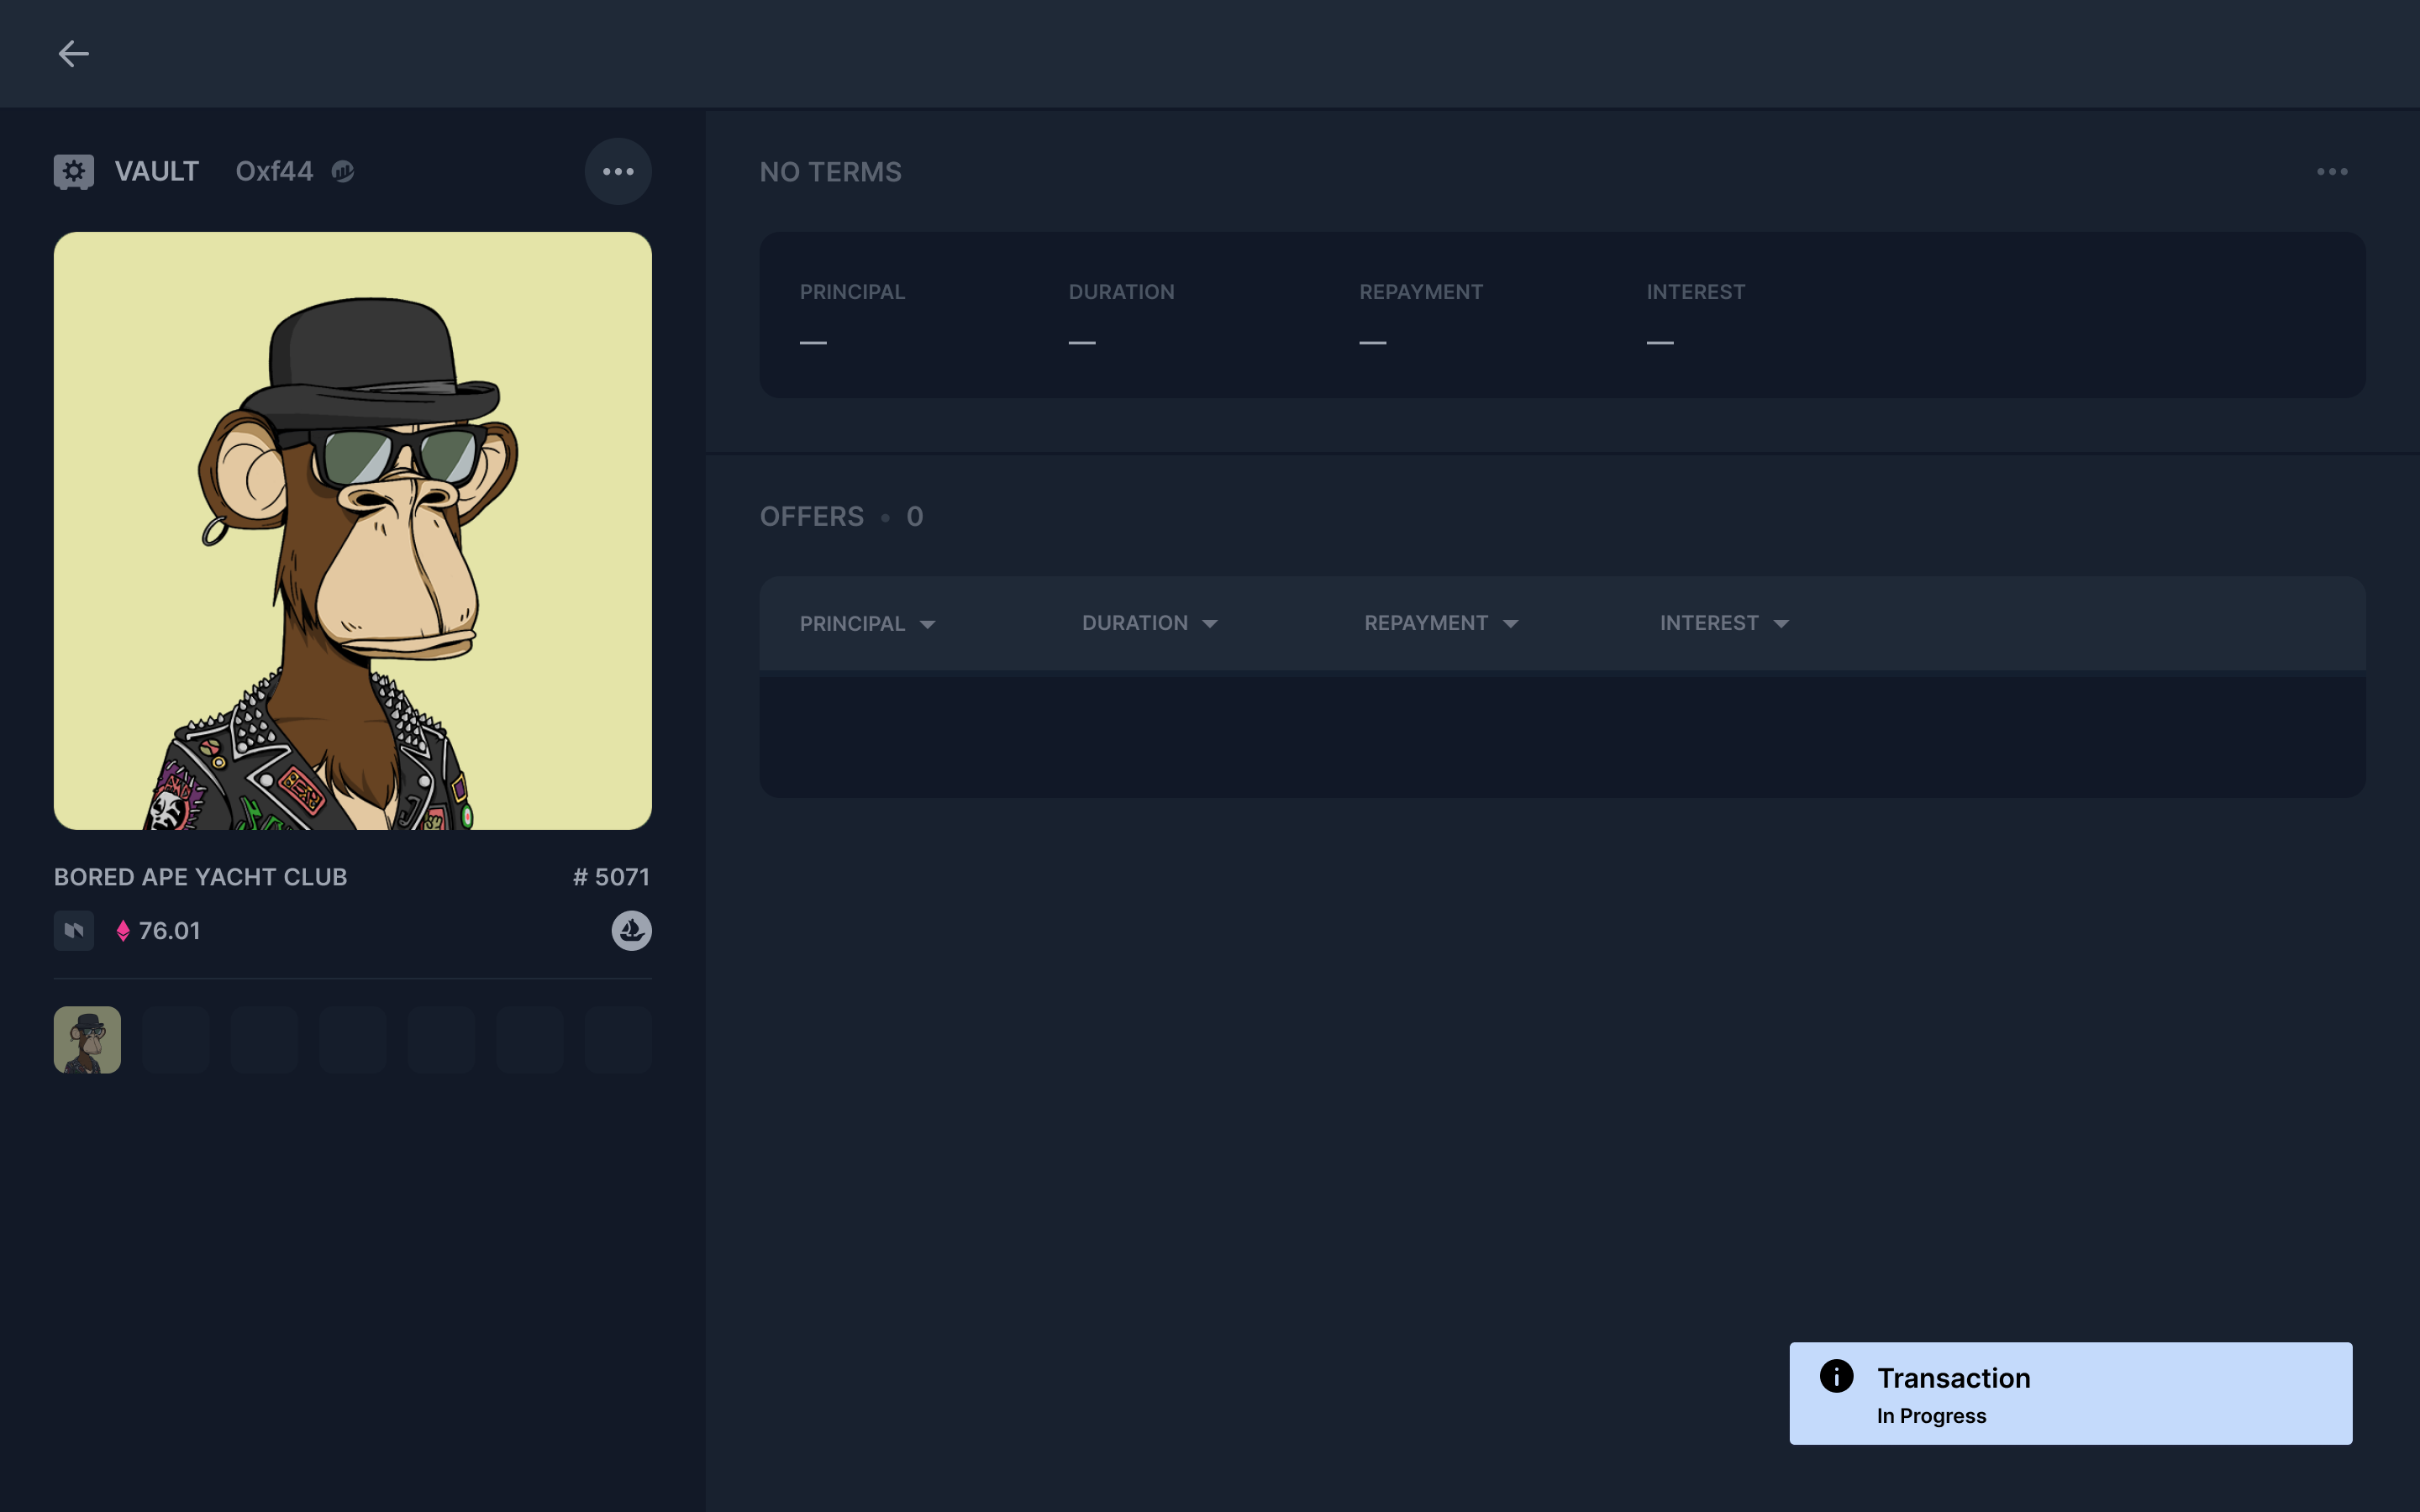Click the last empty vault slot
The image size is (2420, 1512).
point(618,1040)
